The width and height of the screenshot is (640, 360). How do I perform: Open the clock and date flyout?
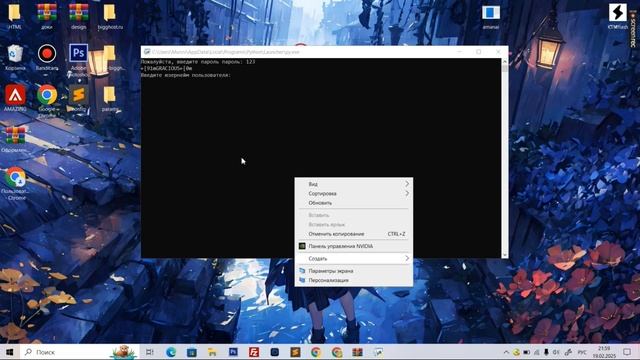(604, 352)
